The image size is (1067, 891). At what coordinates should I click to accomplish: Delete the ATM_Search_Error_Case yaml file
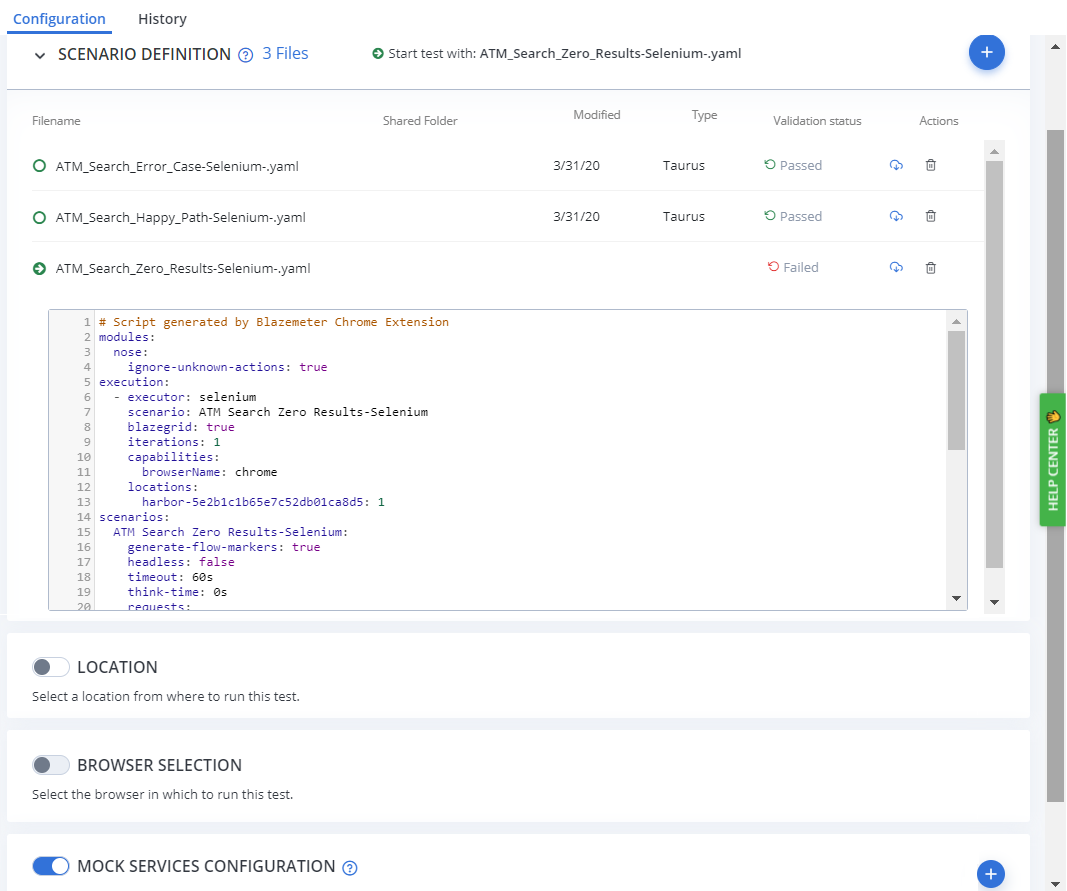tap(931, 165)
